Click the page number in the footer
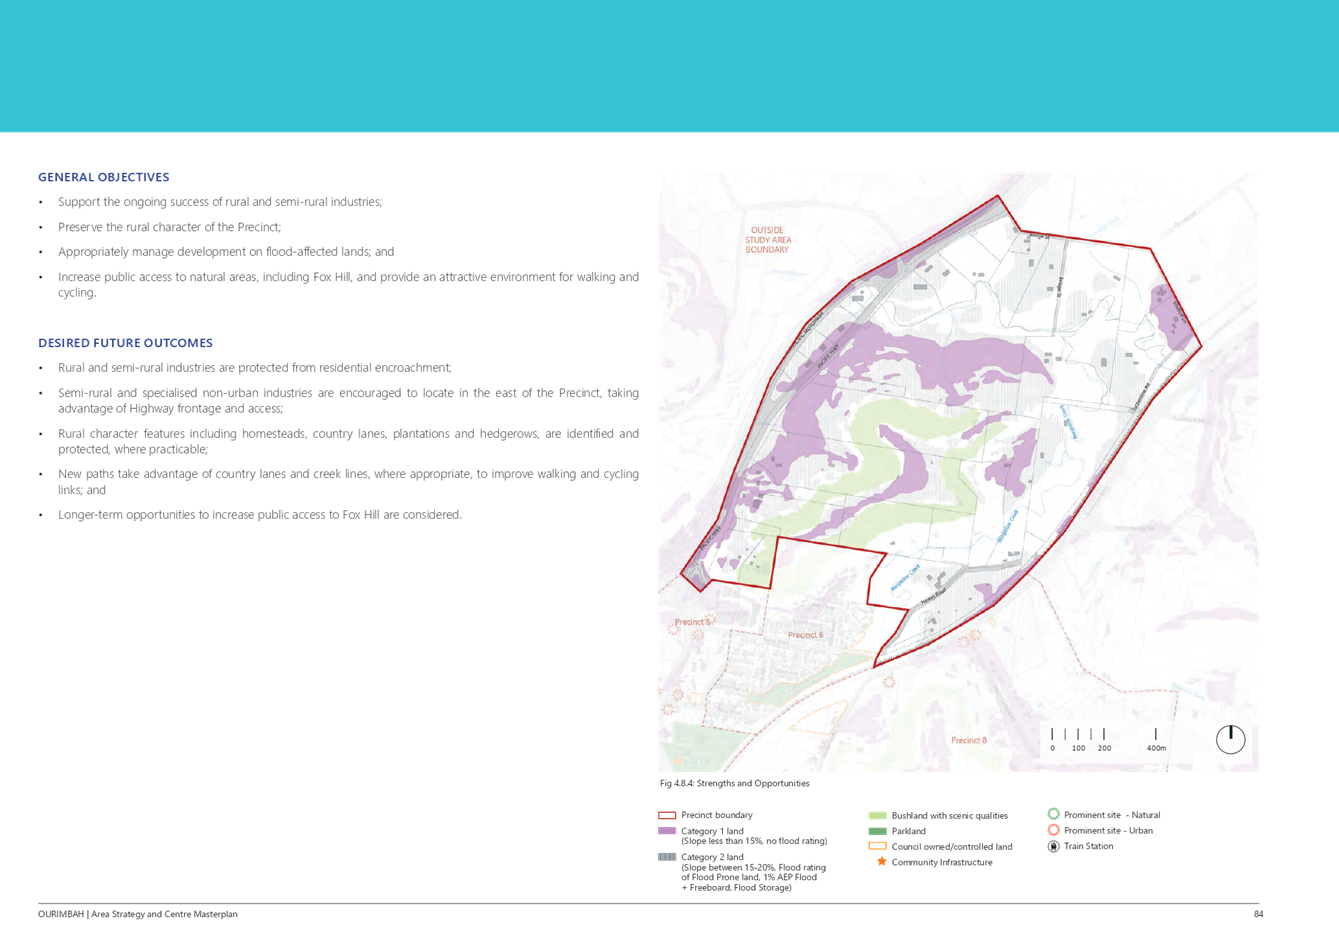The image size is (1339, 947). click(x=1258, y=914)
